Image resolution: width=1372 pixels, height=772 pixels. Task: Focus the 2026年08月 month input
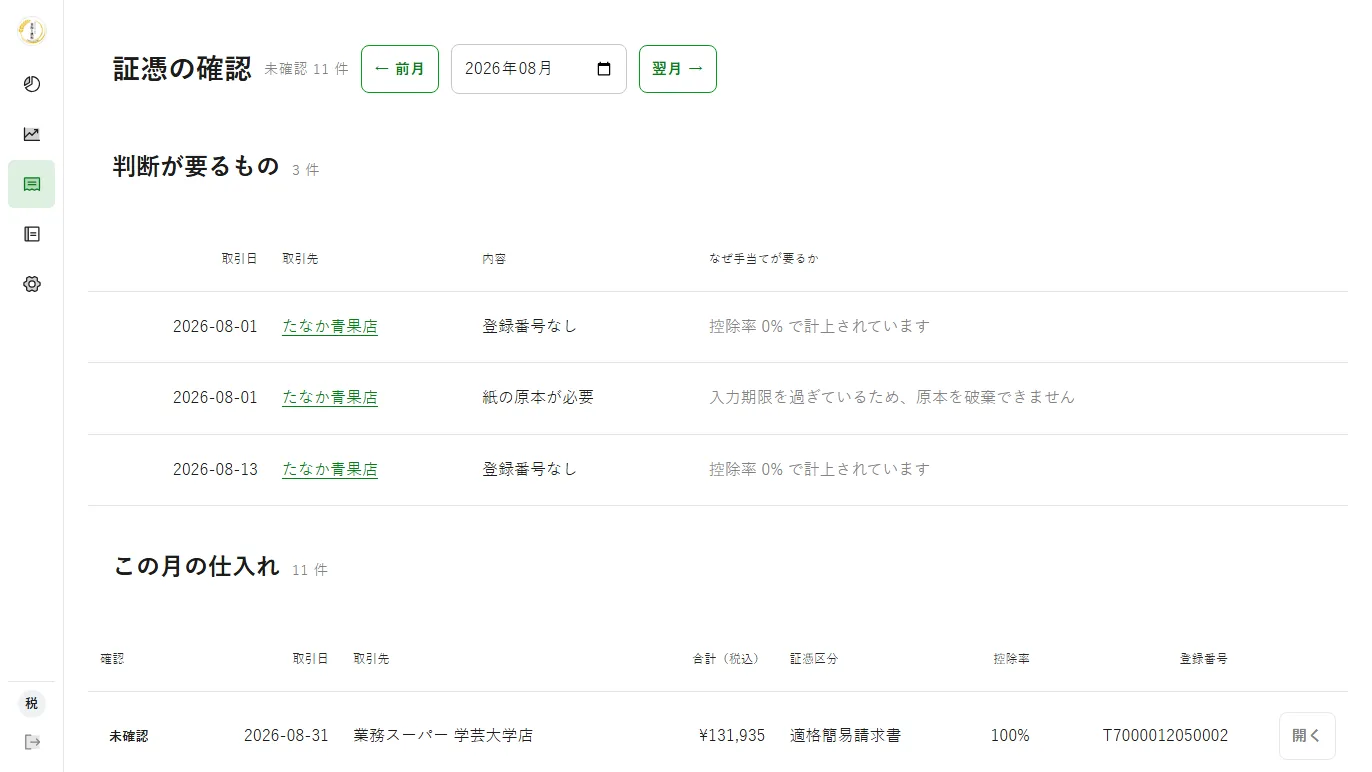click(539, 69)
